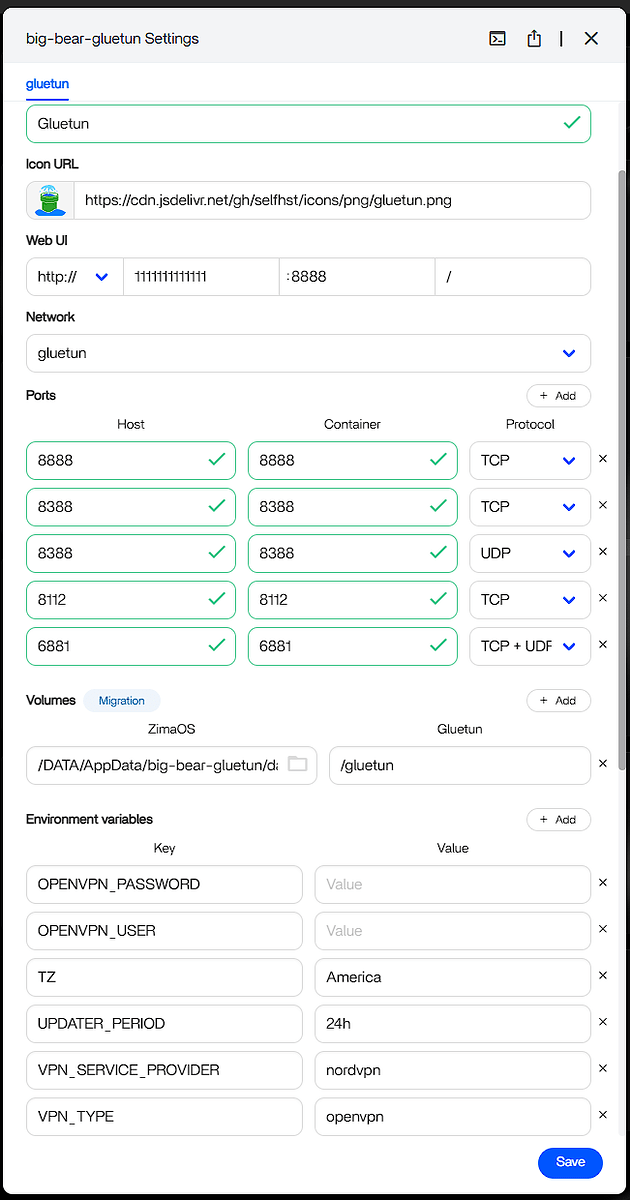Screen dimensions: 630x1200
Task: Switch to the gluetun tab
Action: [x=47, y=85]
